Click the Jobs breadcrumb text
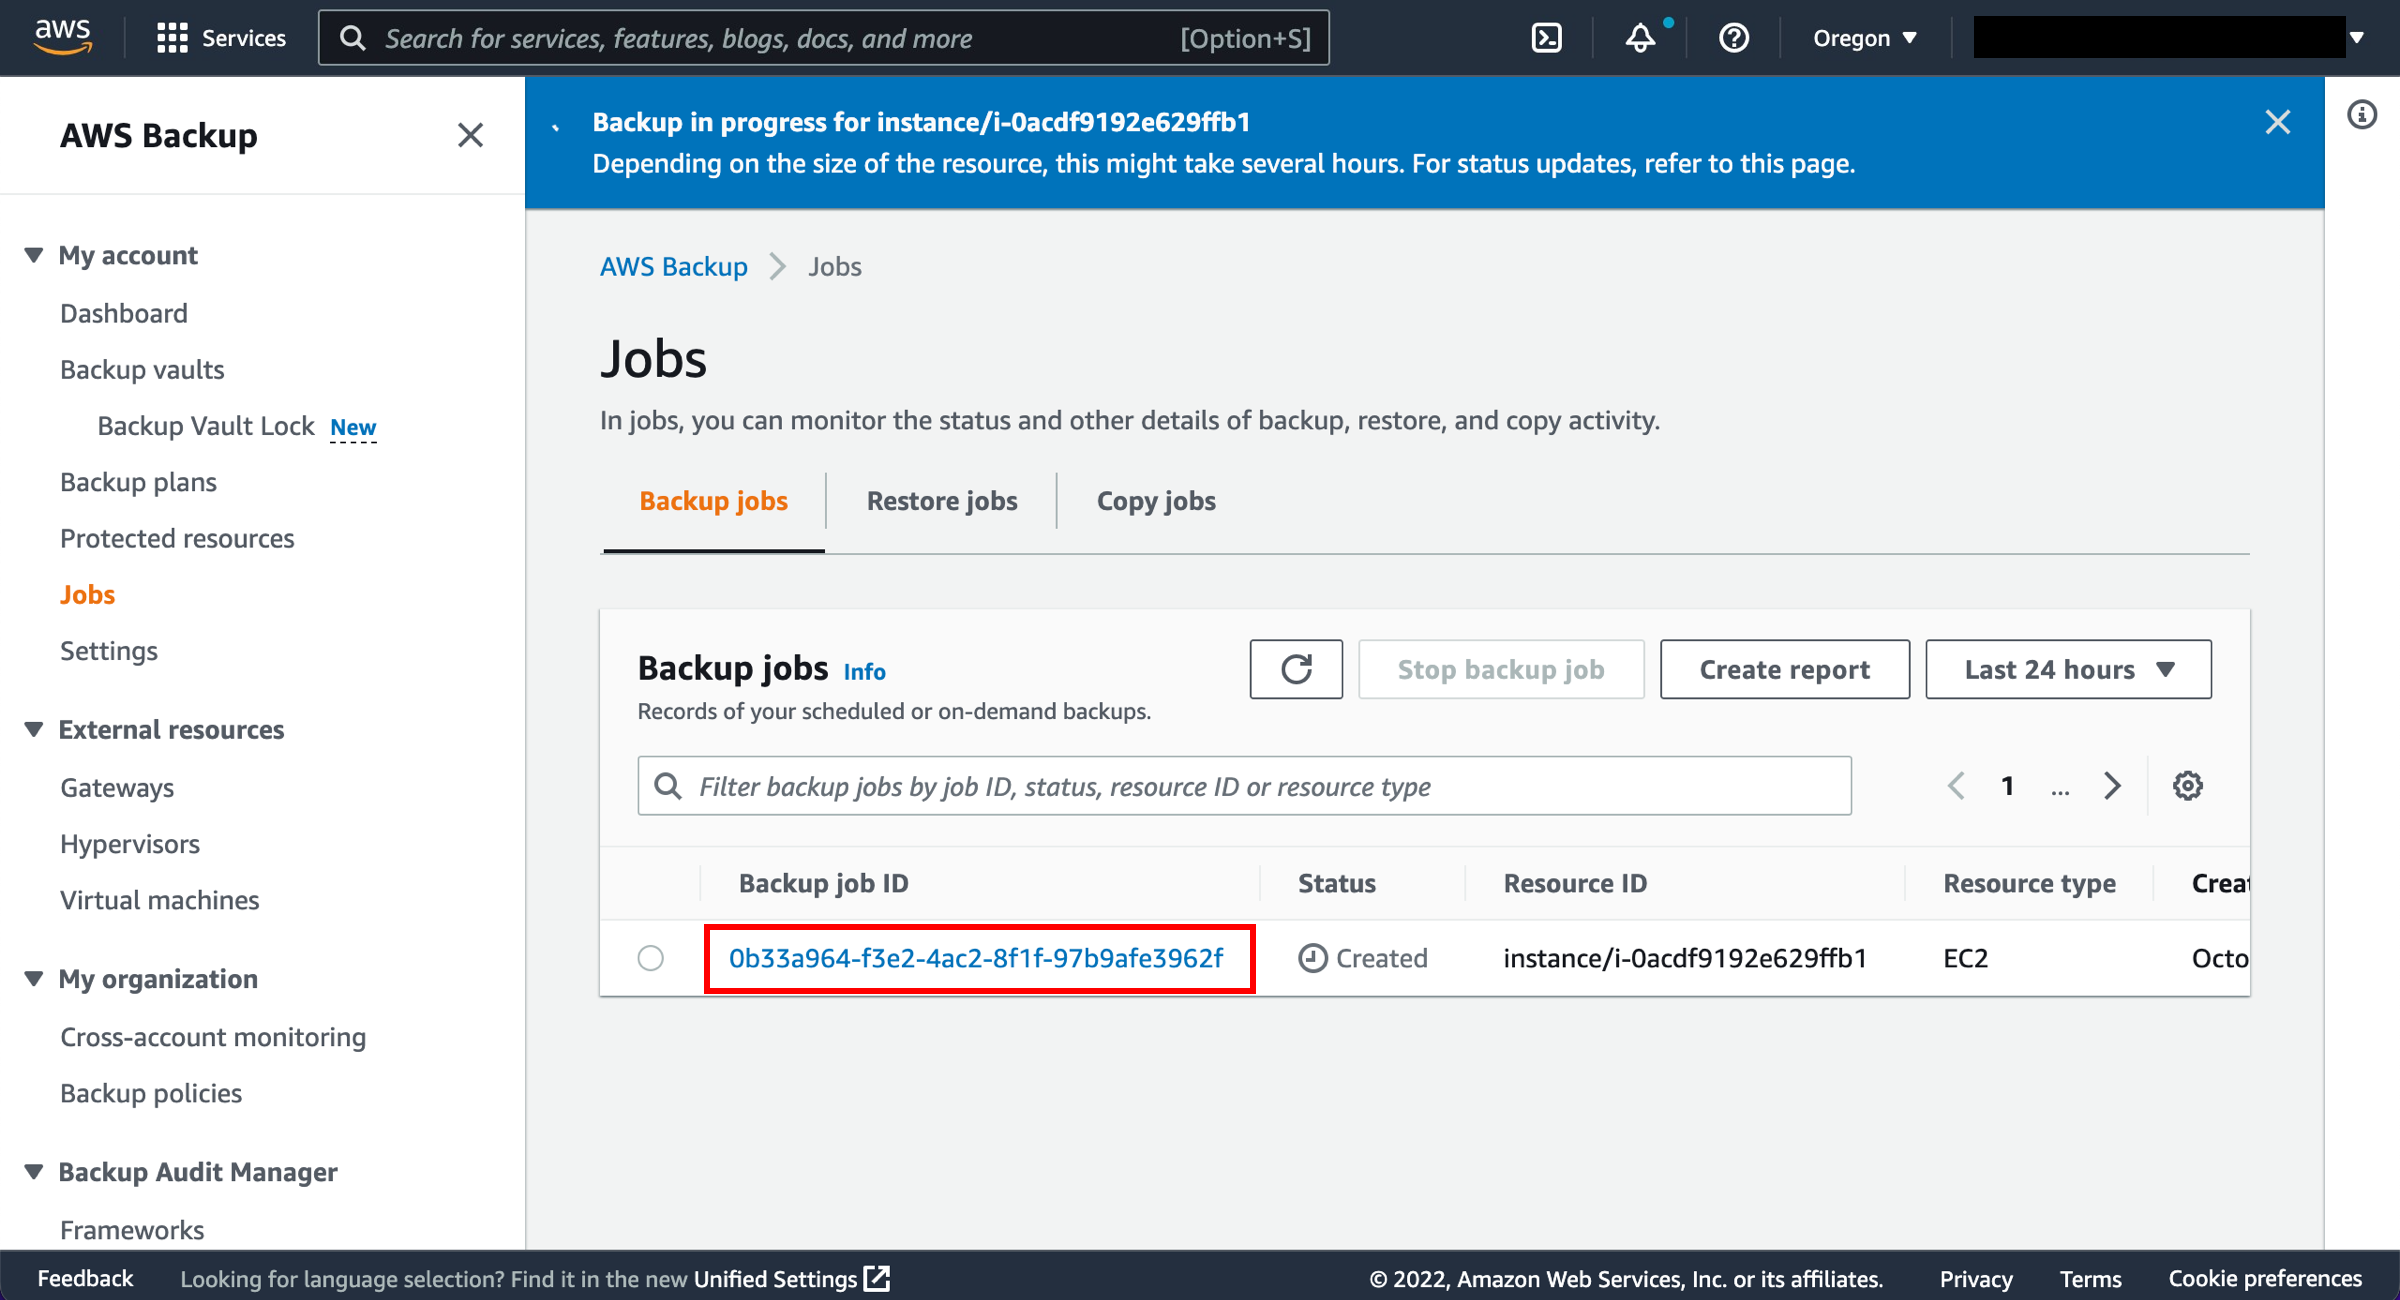Screen dimensions: 2400x1300 [835, 266]
